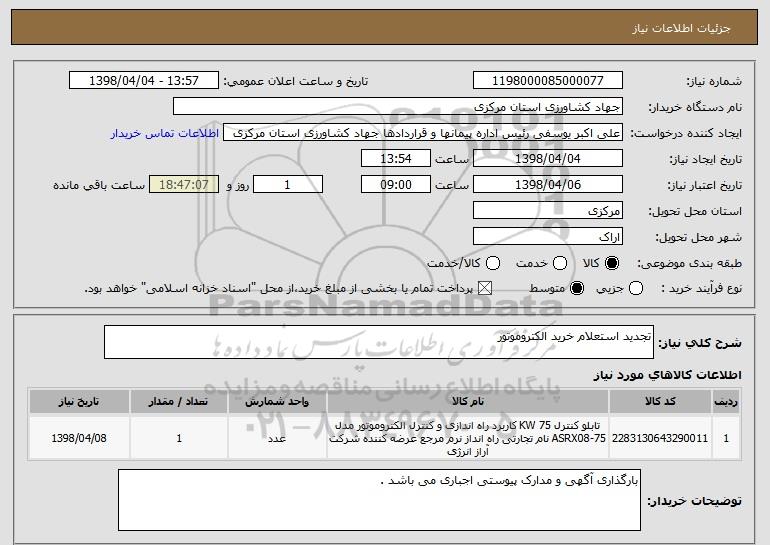Click the نام کالا column header
This screenshot has width=770, height=545.
point(468,402)
